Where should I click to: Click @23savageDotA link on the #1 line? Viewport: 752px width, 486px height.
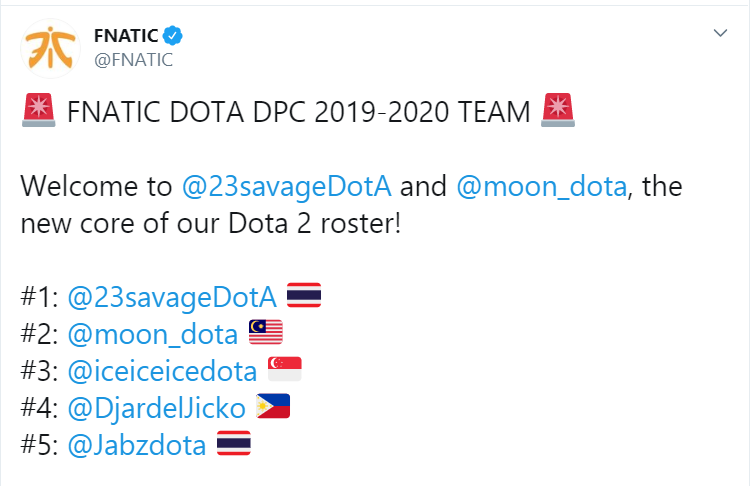click(172, 297)
